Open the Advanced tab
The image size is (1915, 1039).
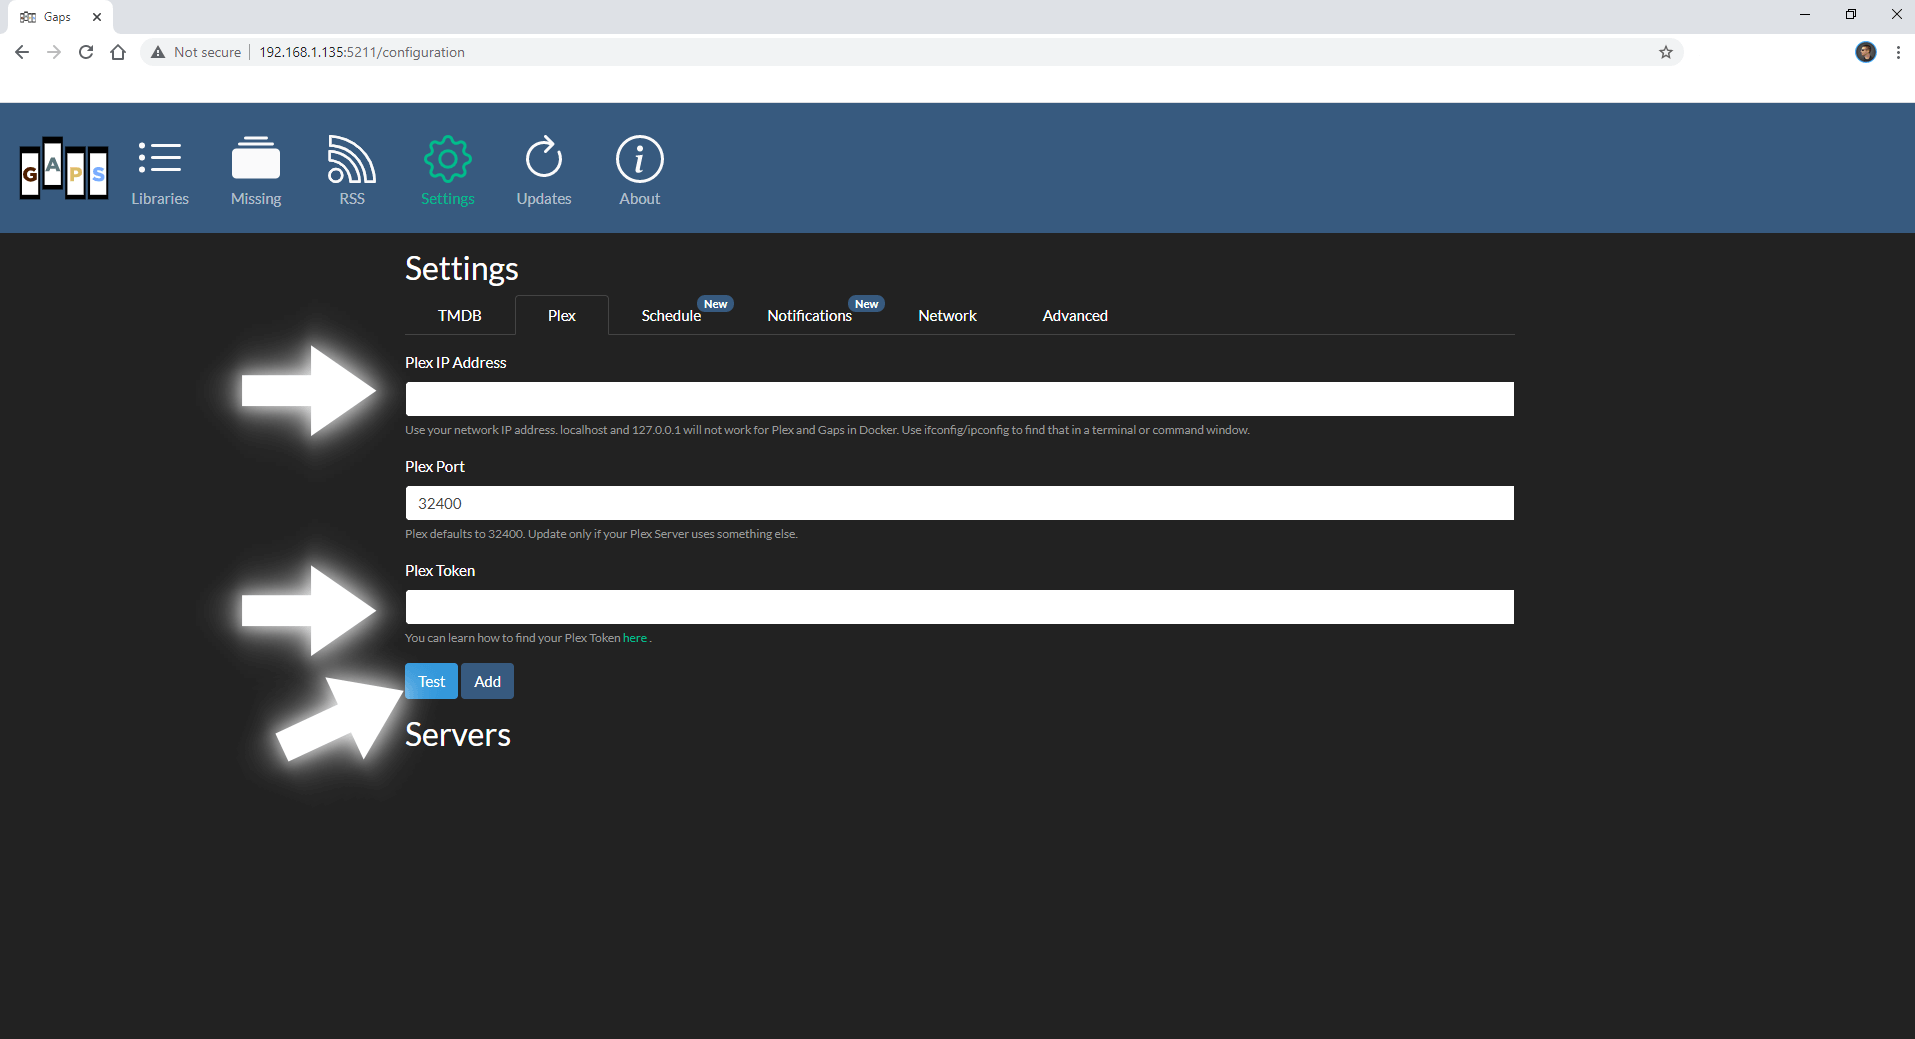[1075, 315]
